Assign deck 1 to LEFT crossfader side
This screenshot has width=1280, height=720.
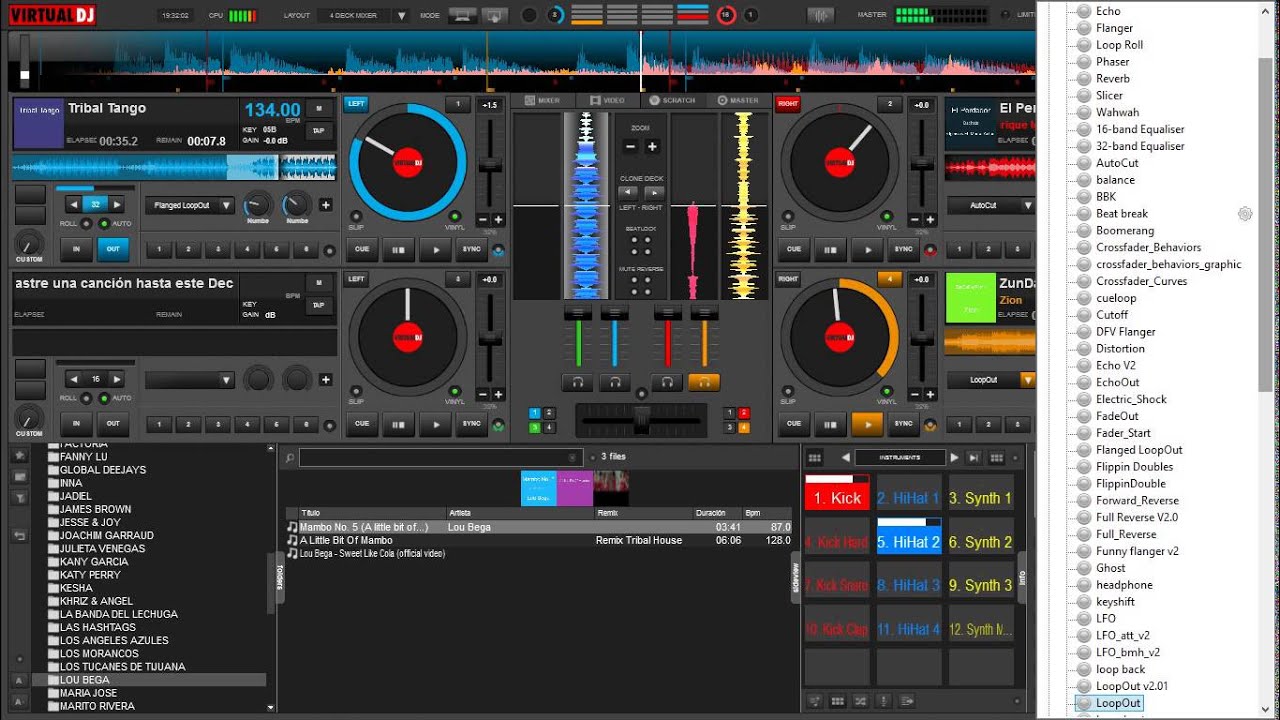point(355,104)
